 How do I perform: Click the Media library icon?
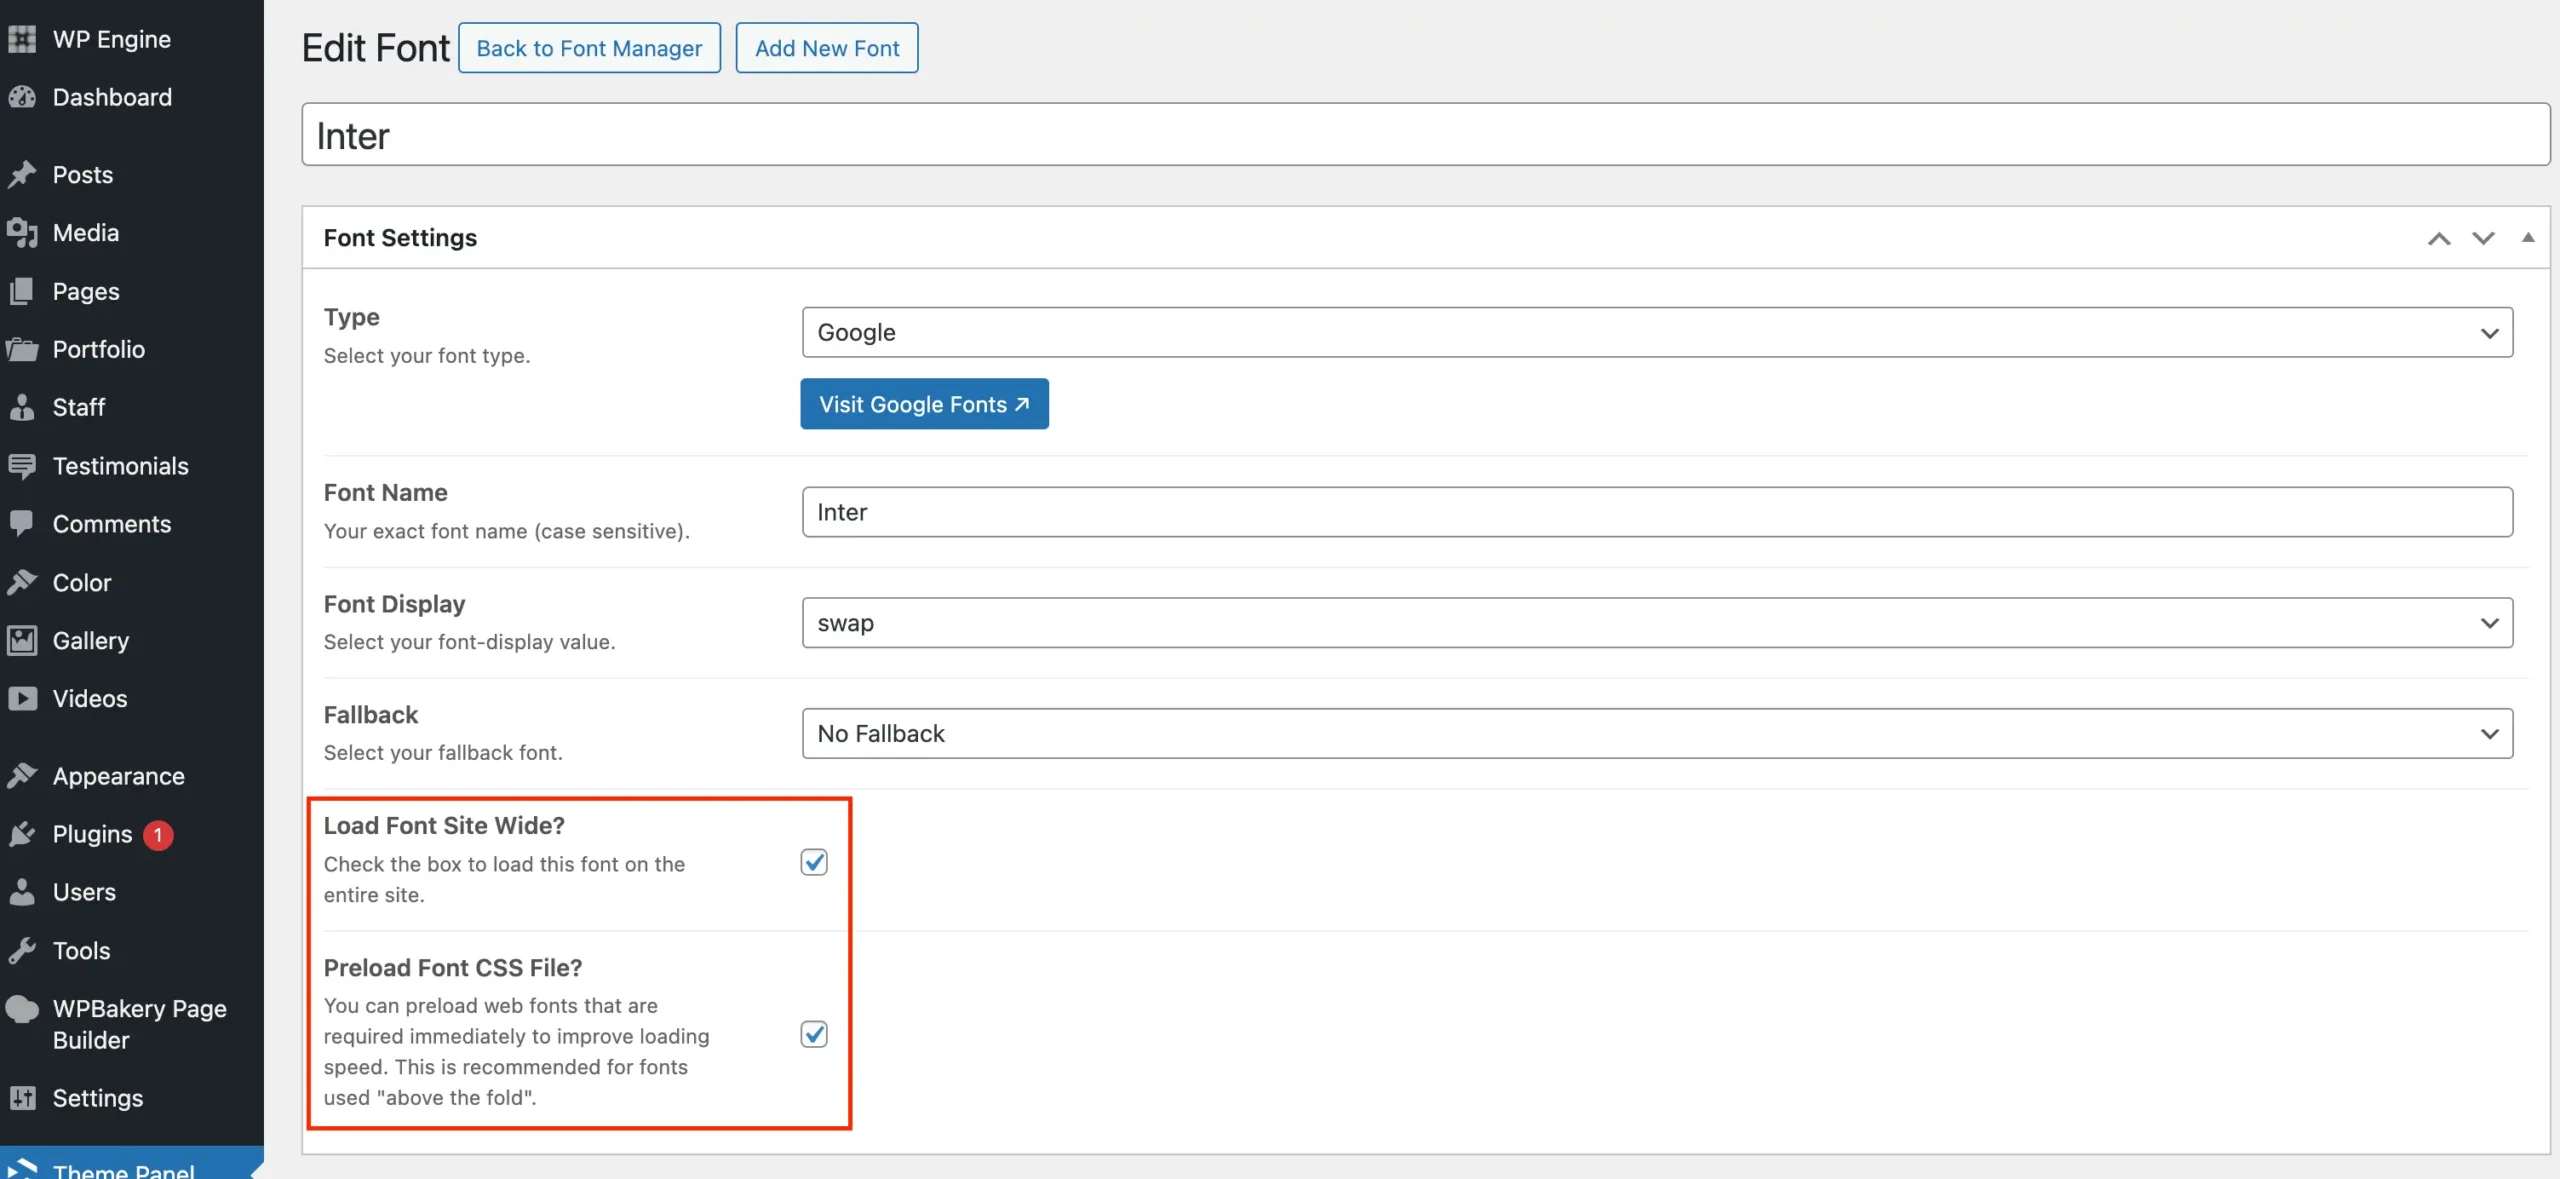pos(22,233)
